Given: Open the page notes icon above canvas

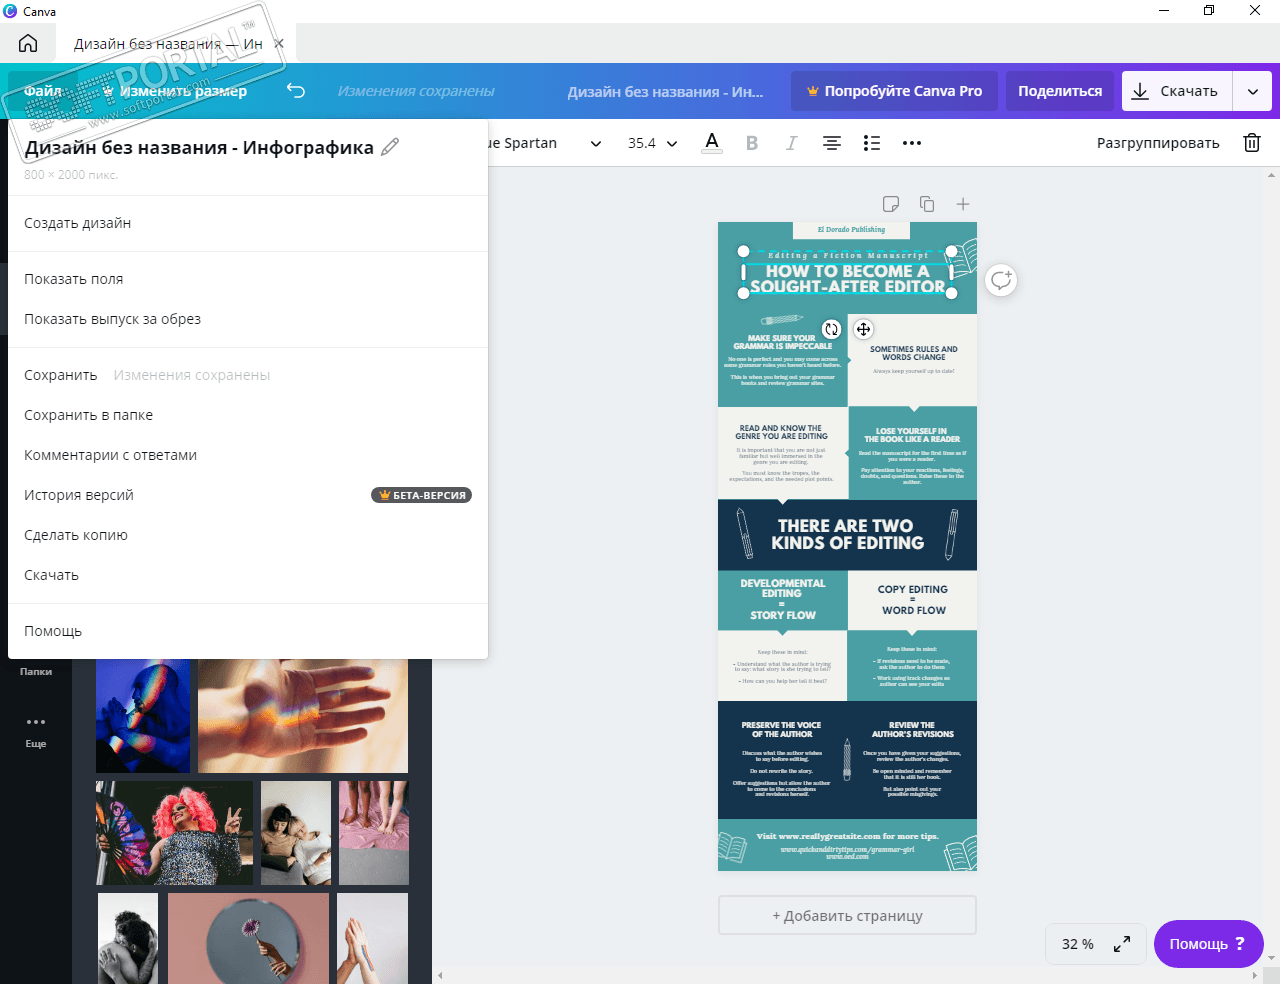Looking at the screenshot, I should 891,204.
